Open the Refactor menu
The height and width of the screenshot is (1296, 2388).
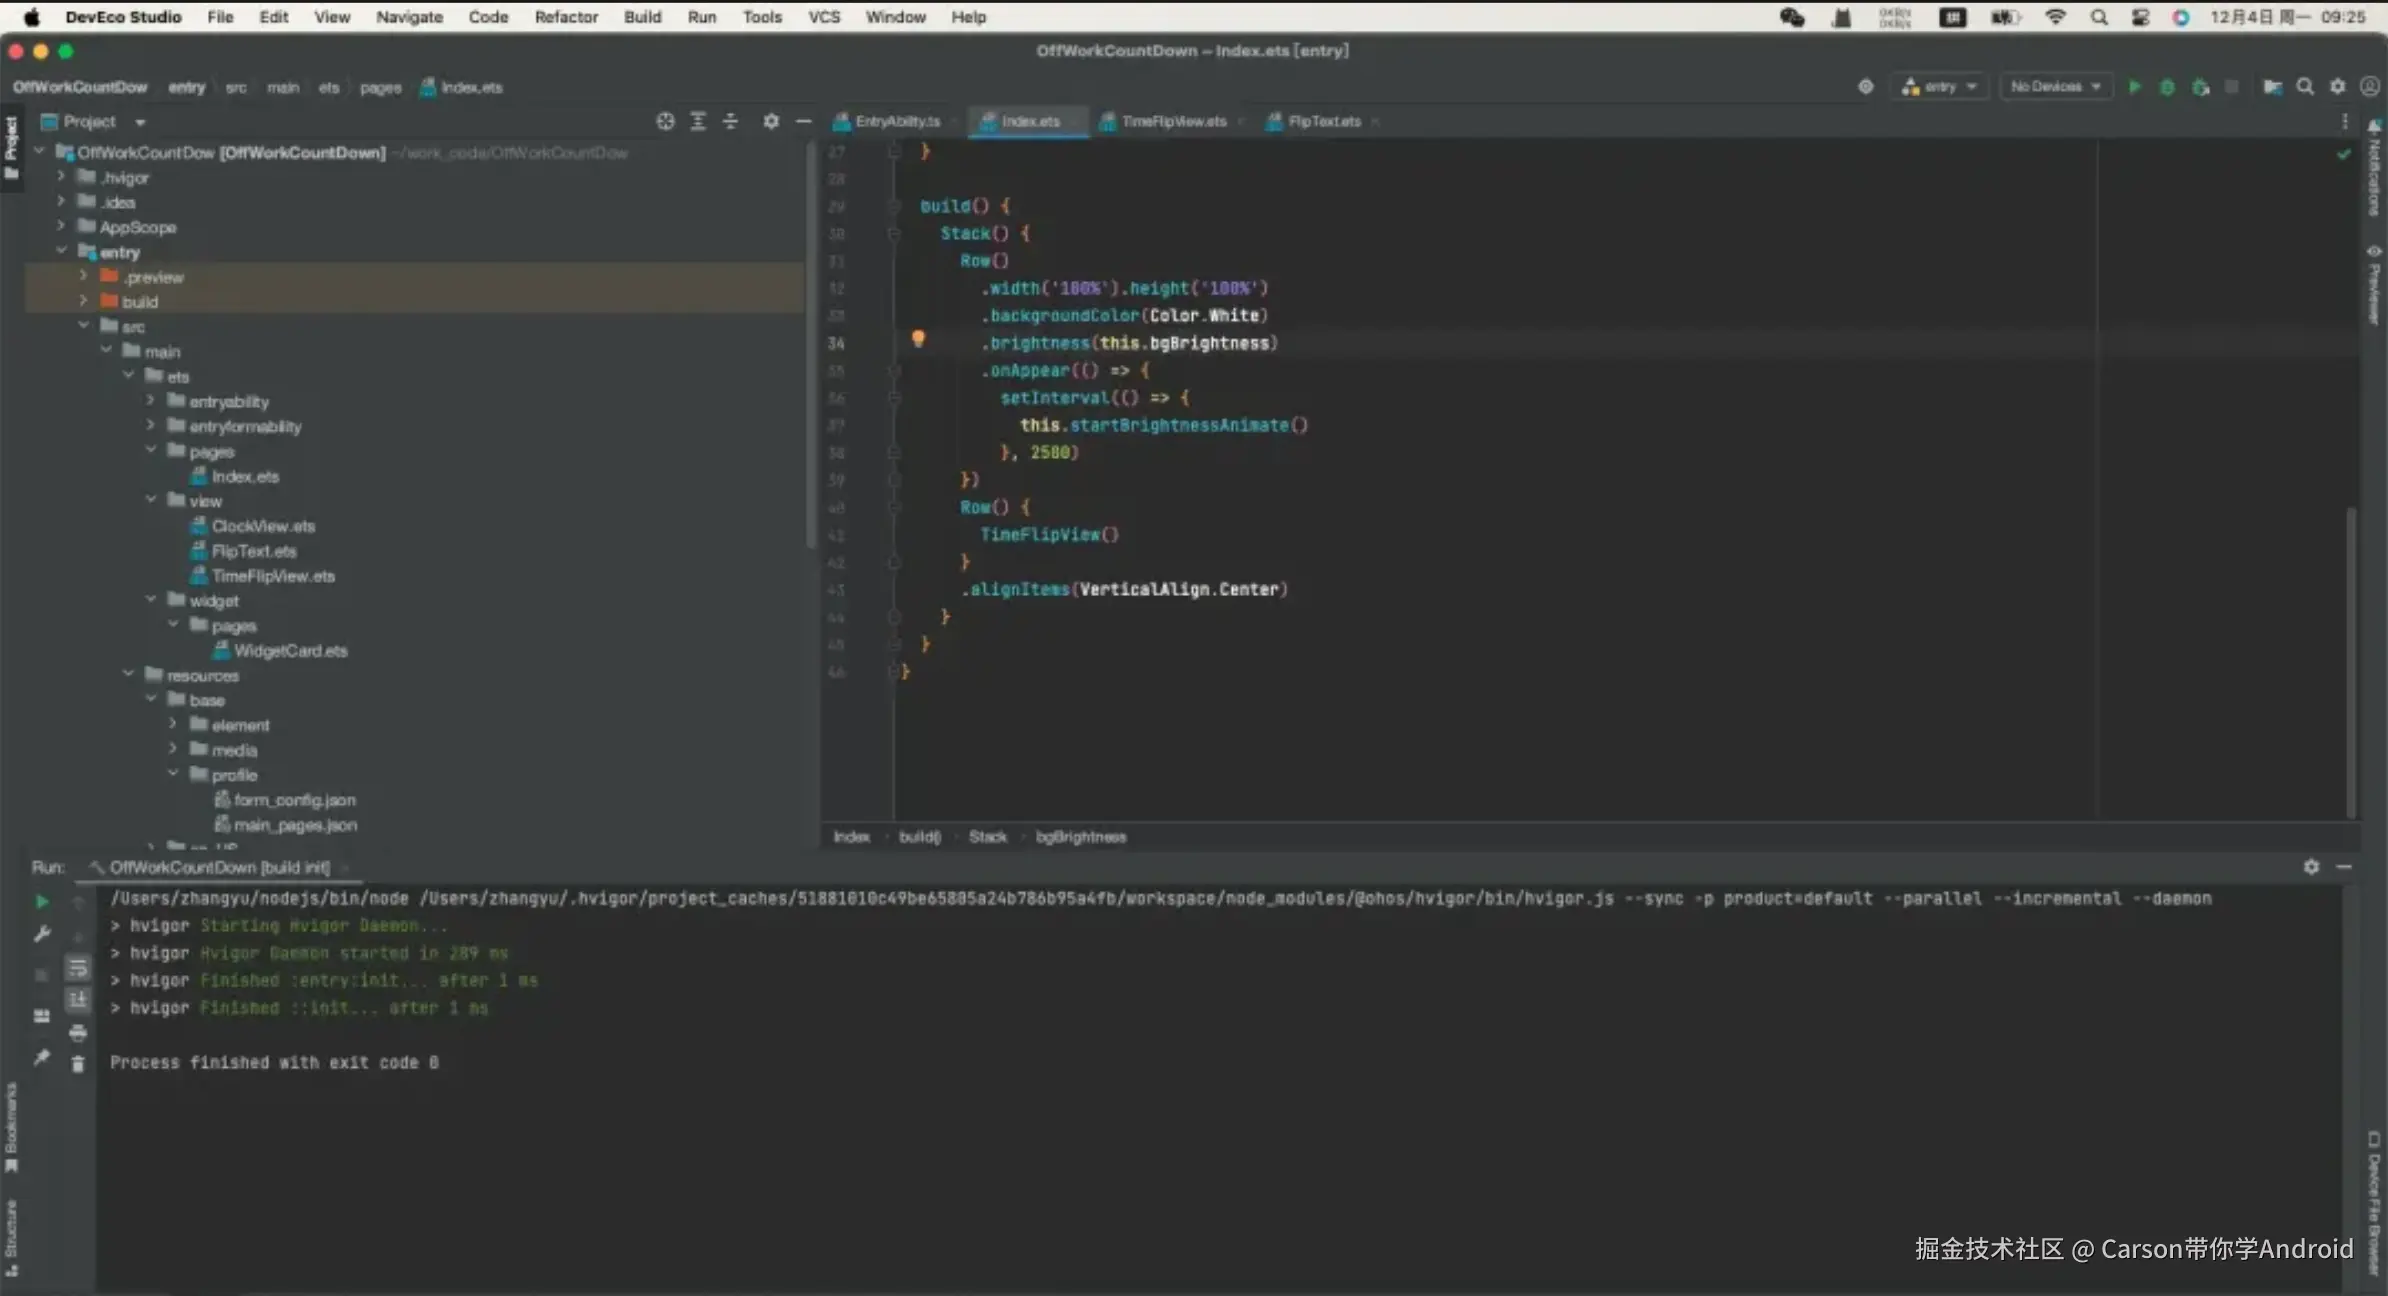pyautogui.click(x=565, y=17)
